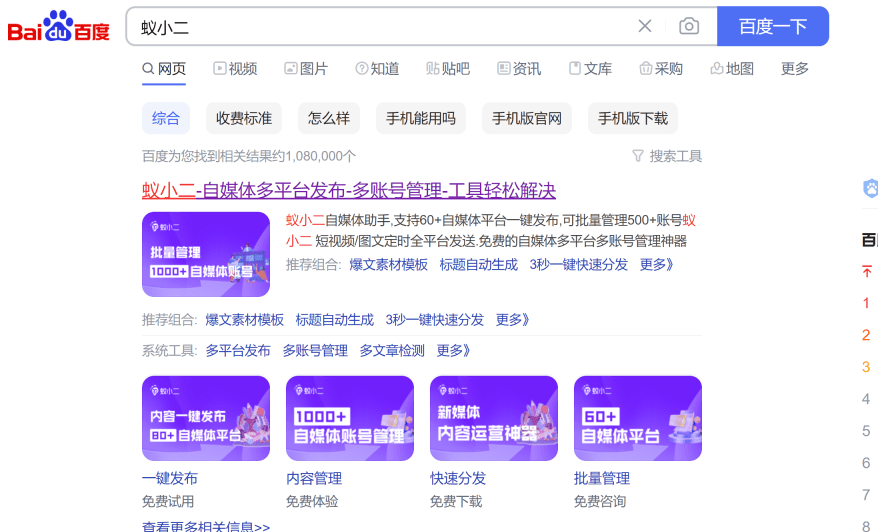This screenshot has width=878, height=532.
Task: Click 更多》 in 系统工具 row
Action: 453,351
